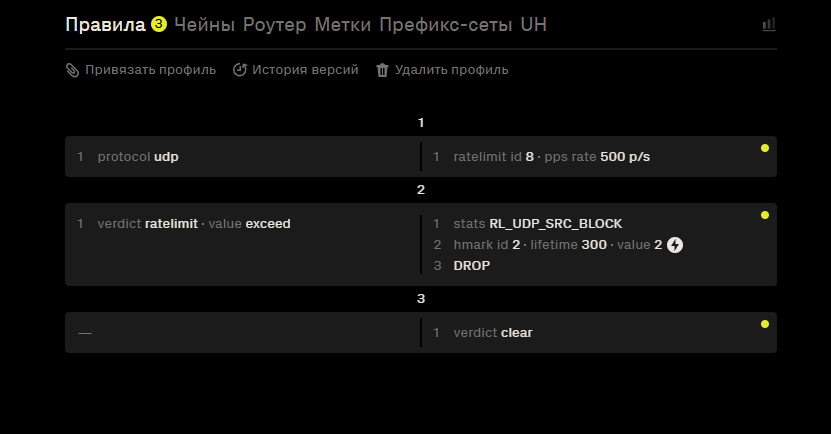Image resolution: width=831 pixels, height=434 pixels.
Task: Toggle yellow status dot on rule 3
Action: (765, 324)
